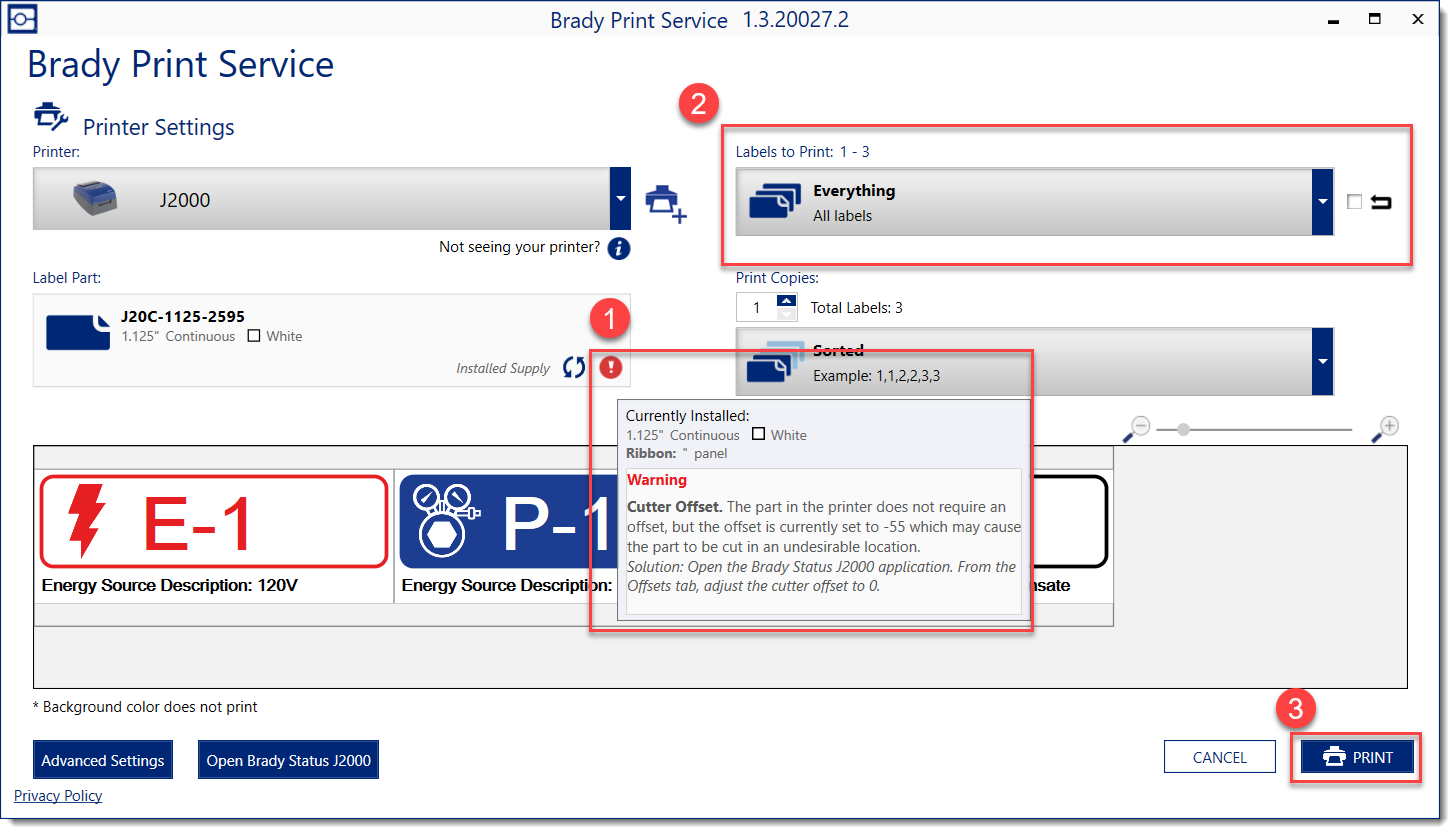Click the zoom in magnifier icon

(1386, 429)
